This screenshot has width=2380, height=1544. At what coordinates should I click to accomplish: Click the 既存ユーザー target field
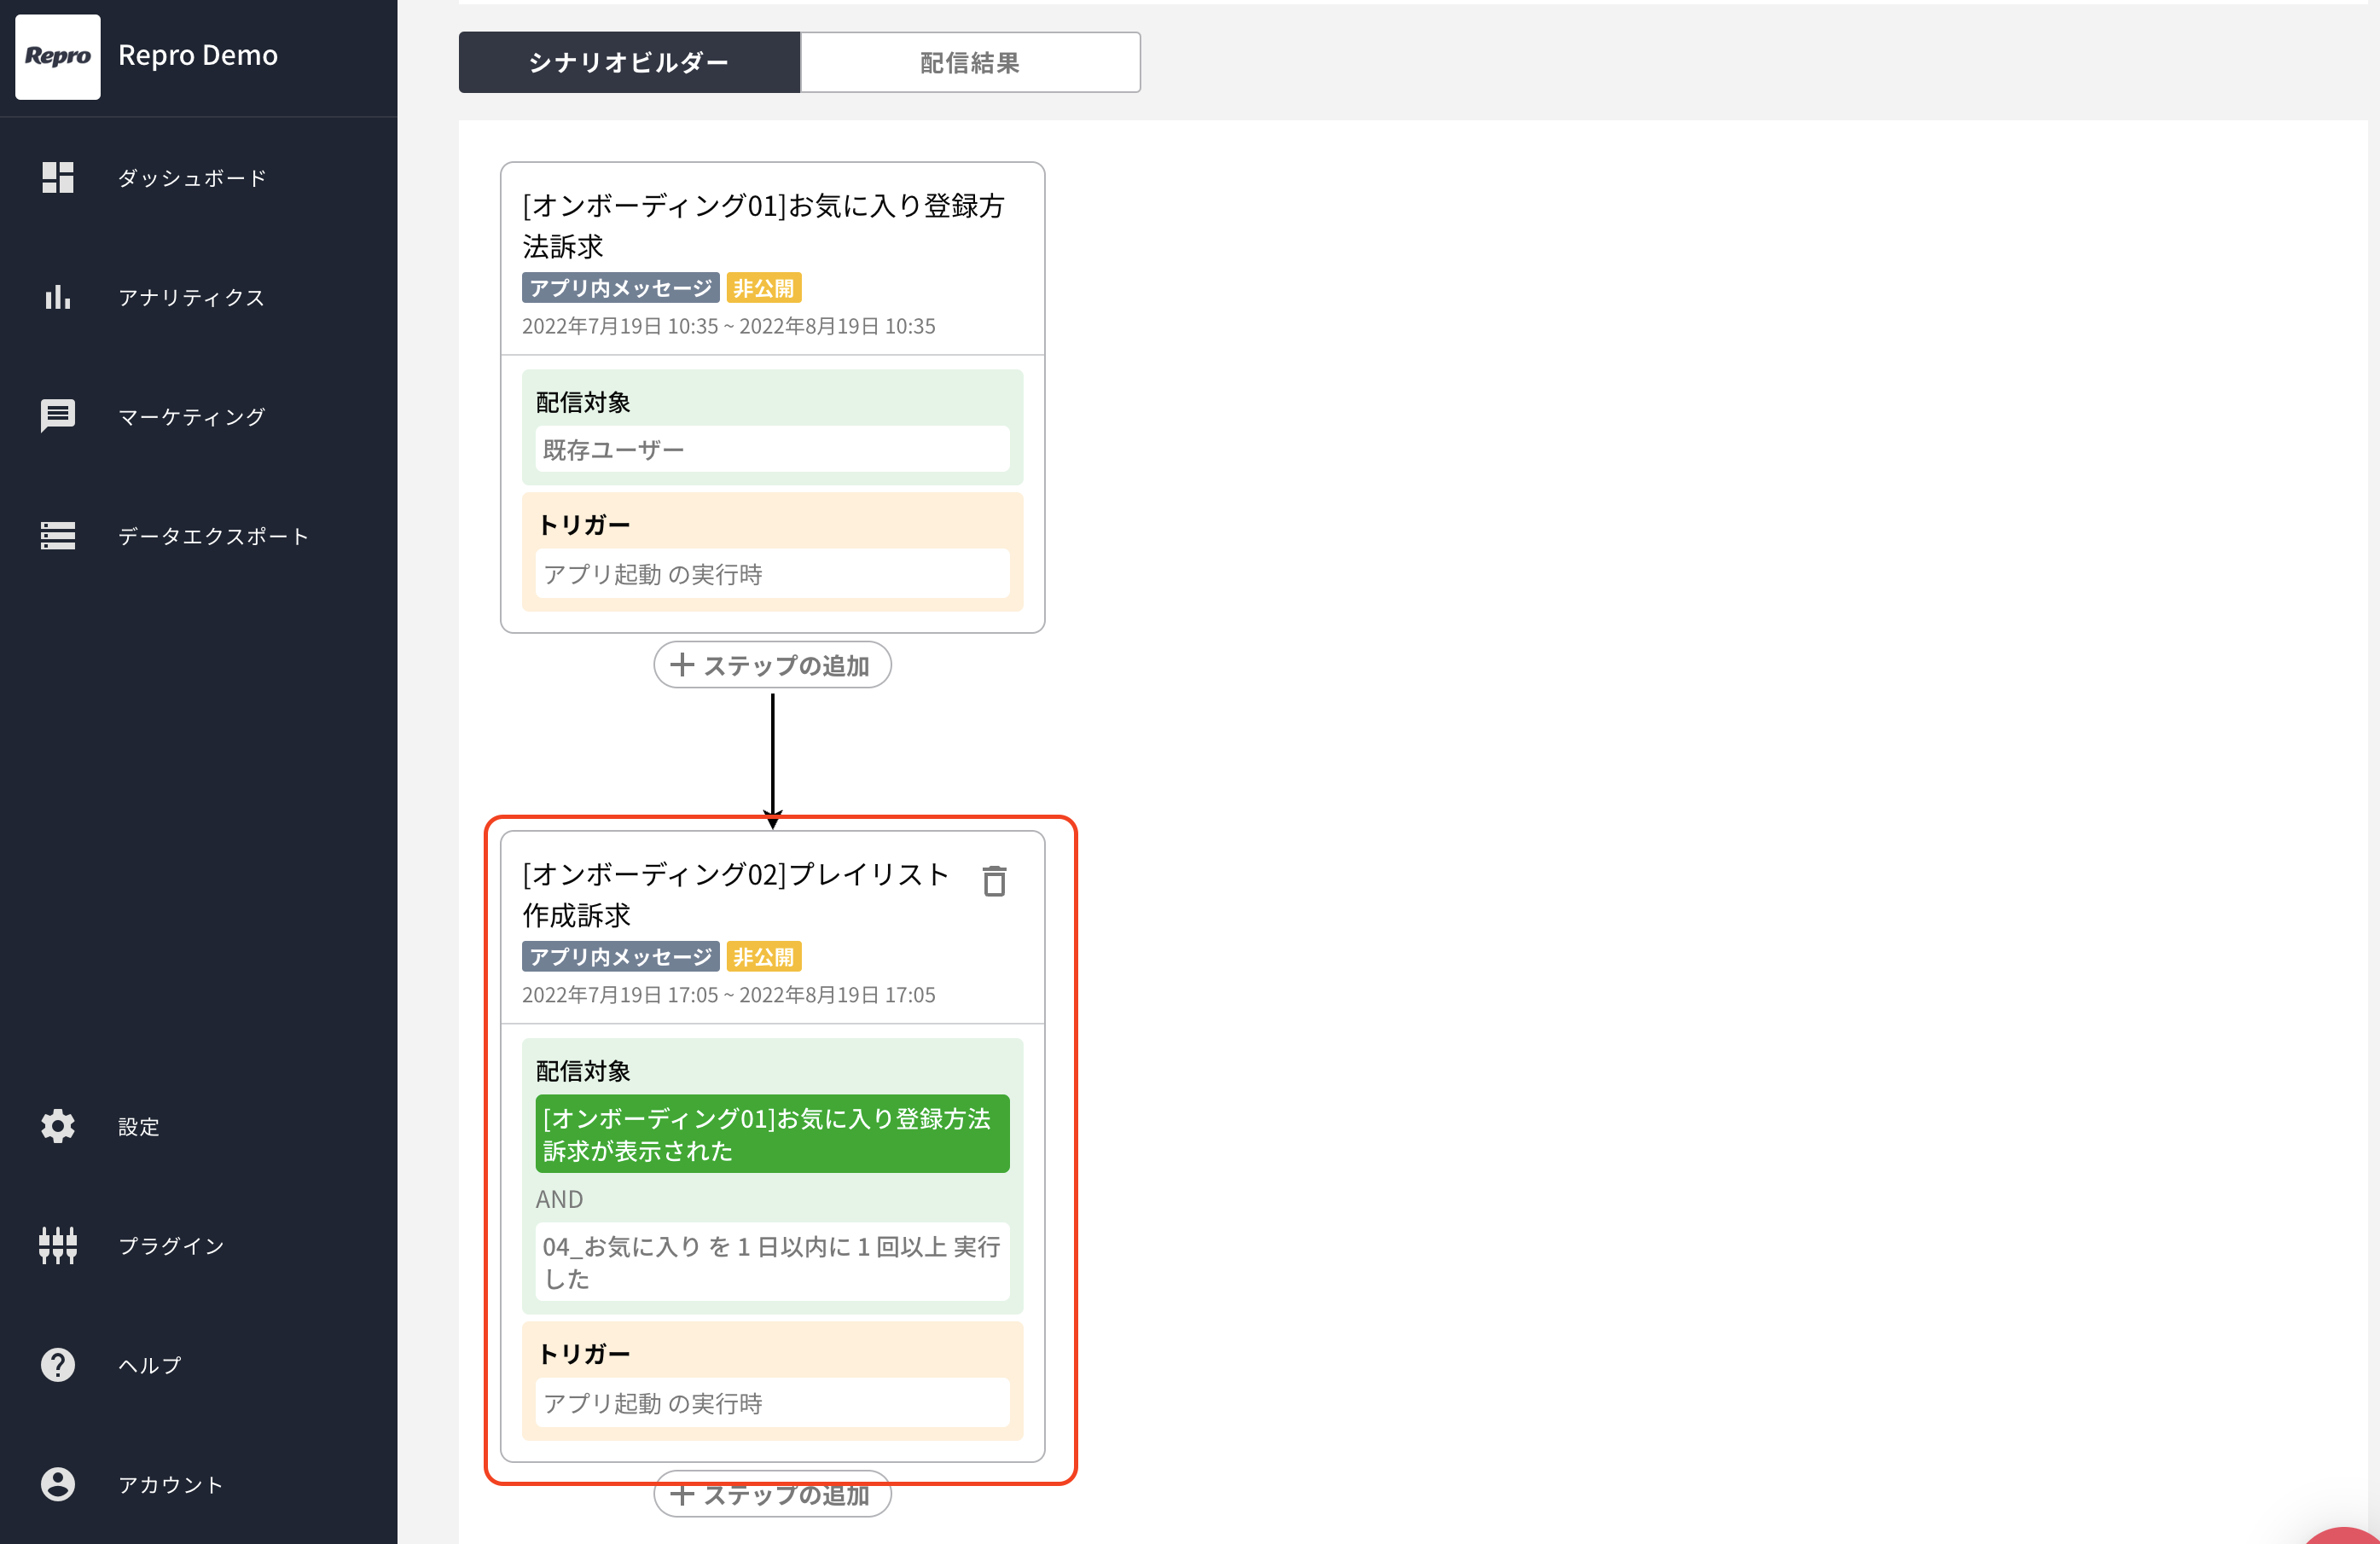tap(772, 449)
